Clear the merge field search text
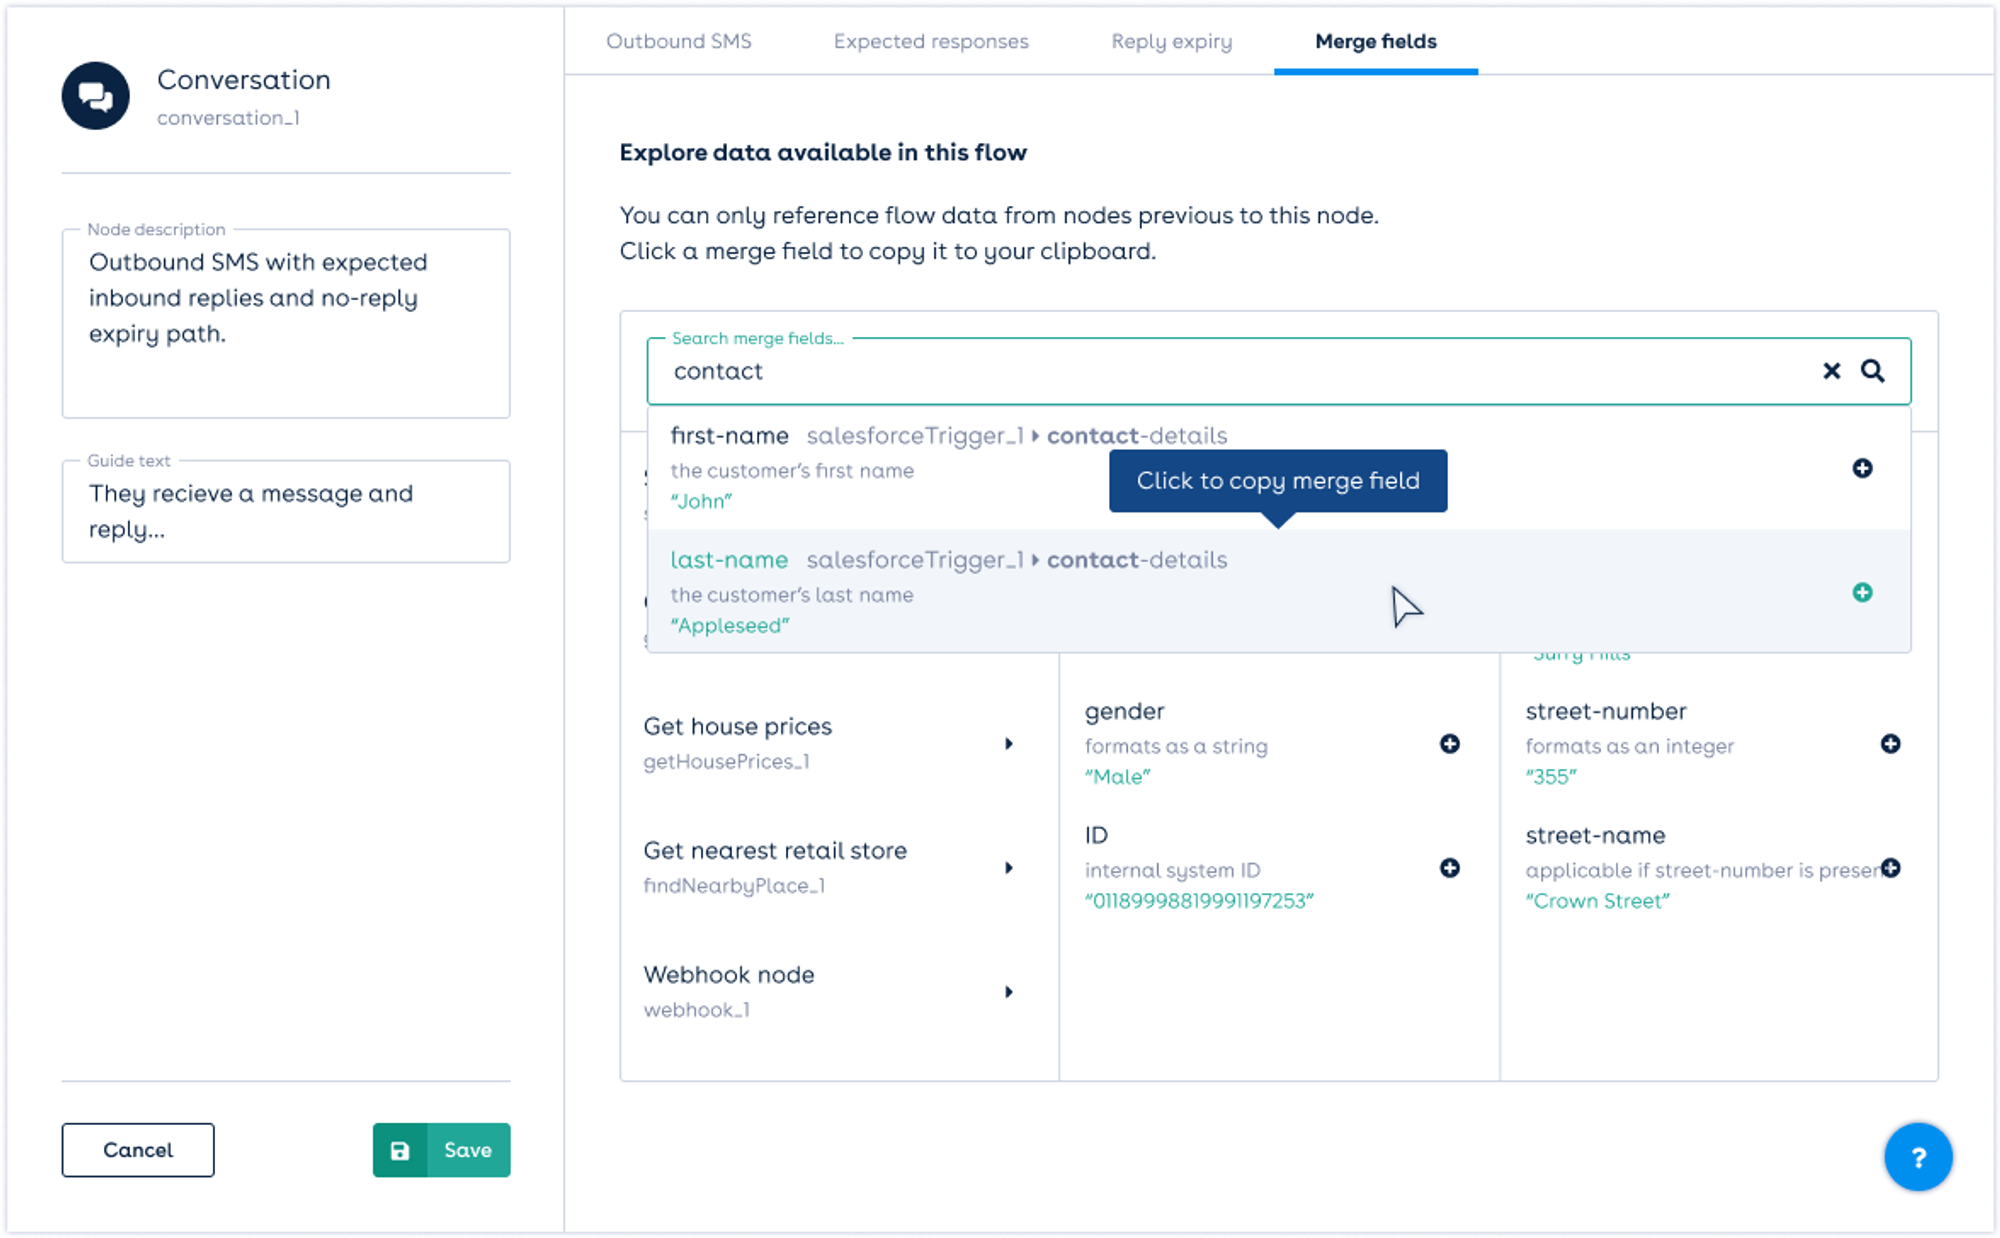The width and height of the screenshot is (2000, 1238). pos(1831,371)
